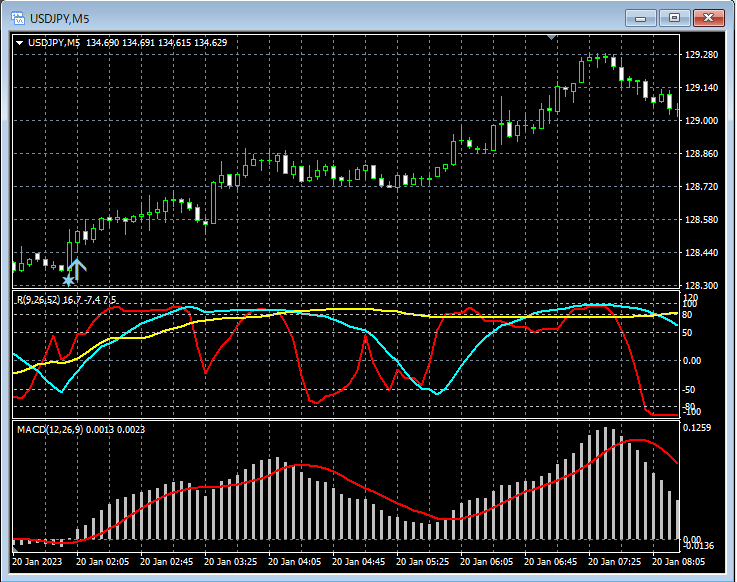Click the R(9,26,52) indicator label
This screenshot has height=582, width=737.
coord(39,299)
